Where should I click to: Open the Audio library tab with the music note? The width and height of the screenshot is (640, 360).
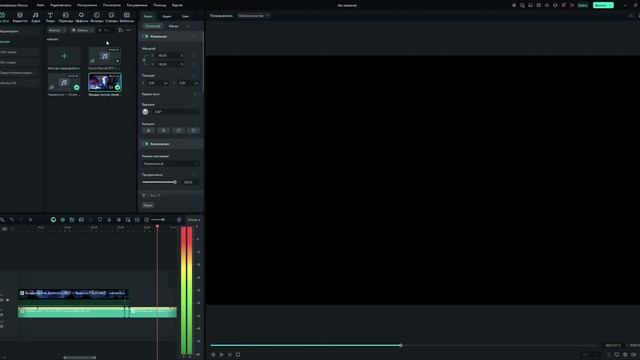click(36, 17)
